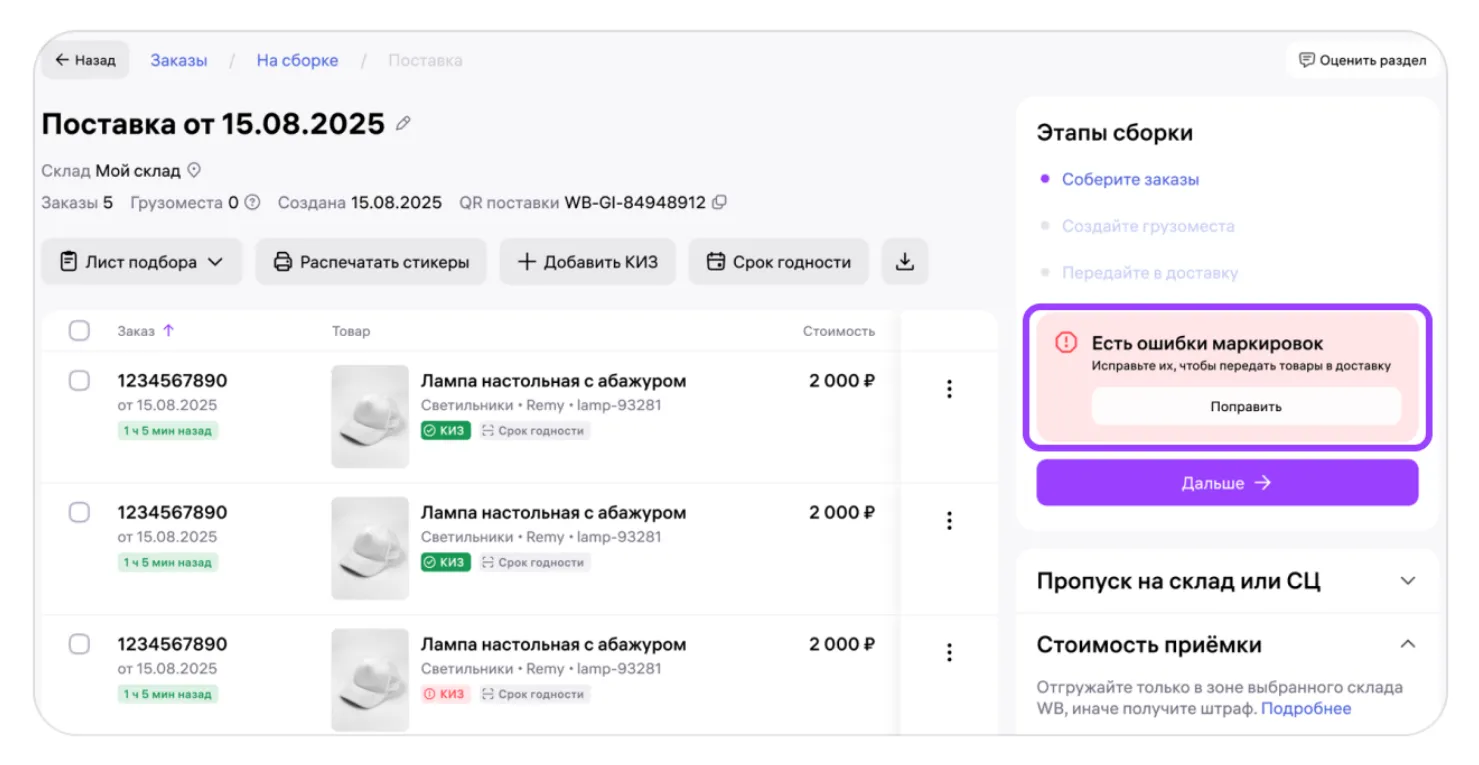This screenshot has width=1479, height=765.
Task: Click the sort arrow in the Заказ column header
Action: 168,331
